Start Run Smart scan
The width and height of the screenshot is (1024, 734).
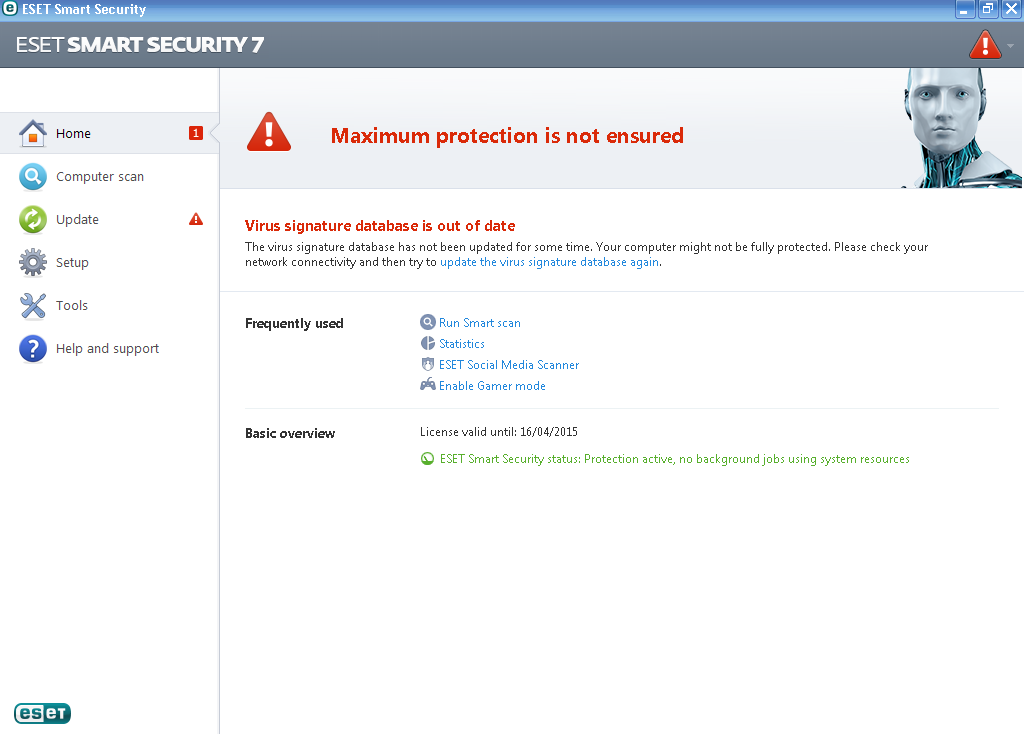(479, 323)
